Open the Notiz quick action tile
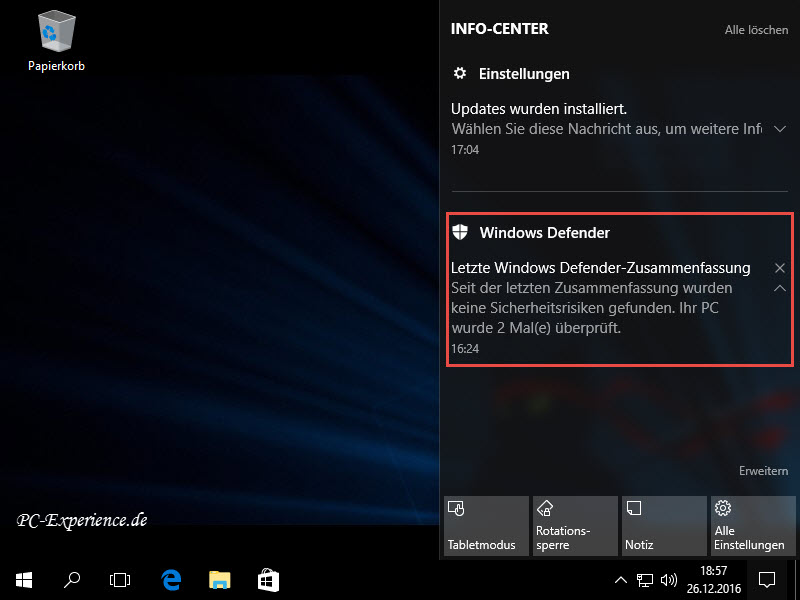The width and height of the screenshot is (800, 600). (x=662, y=526)
